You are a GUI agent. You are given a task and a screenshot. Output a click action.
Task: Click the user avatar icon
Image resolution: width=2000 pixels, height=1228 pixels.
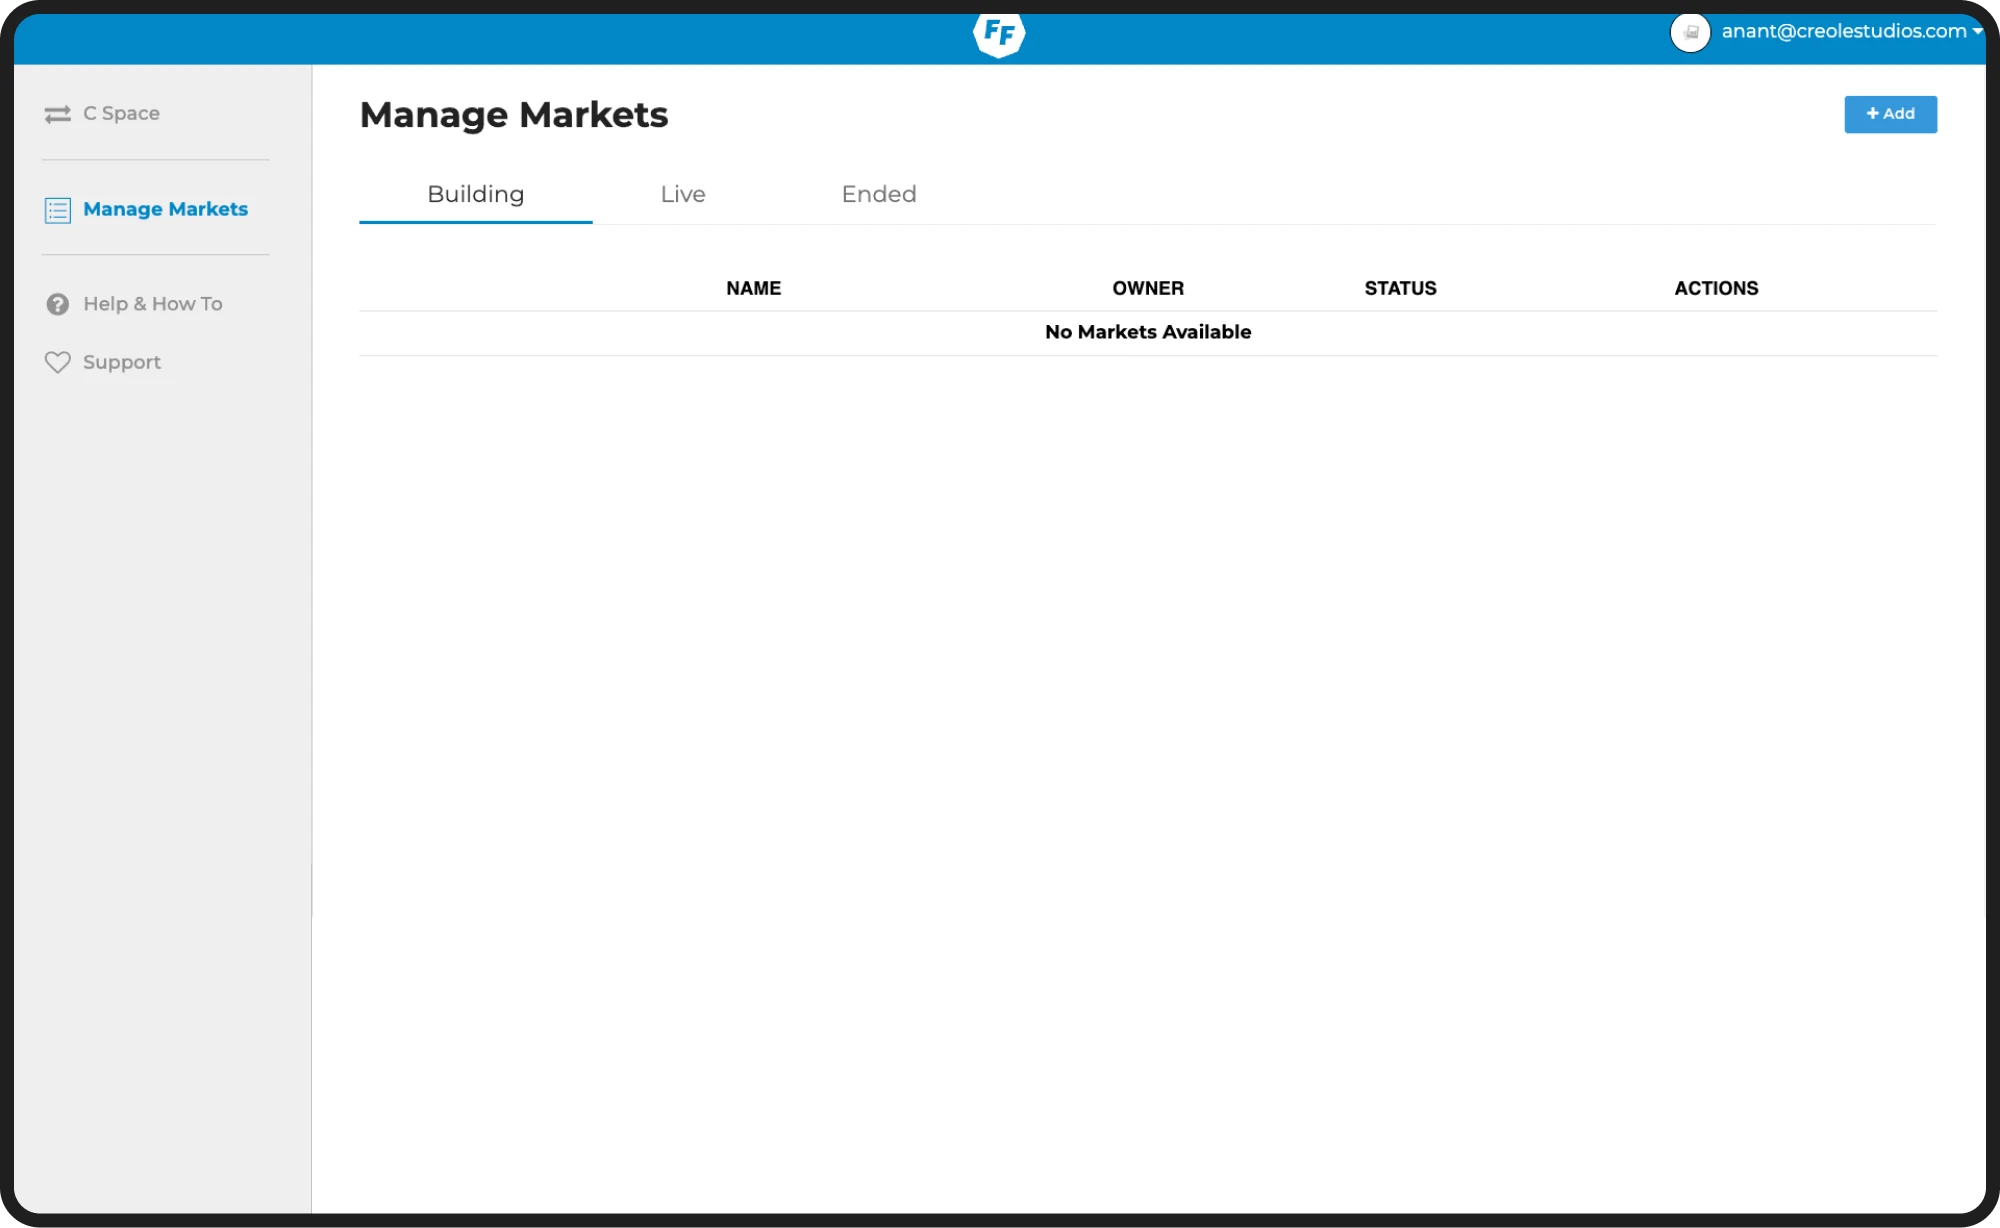coord(1690,32)
